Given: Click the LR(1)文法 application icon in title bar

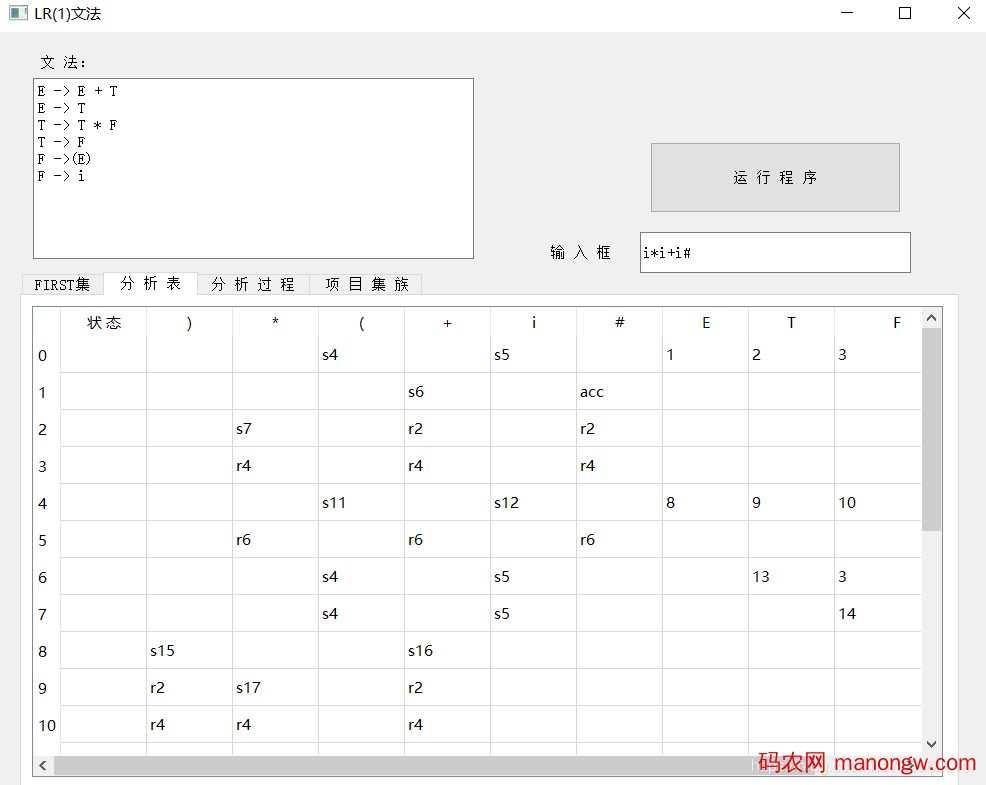Looking at the screenshot, I should click(x=16, y=13).
